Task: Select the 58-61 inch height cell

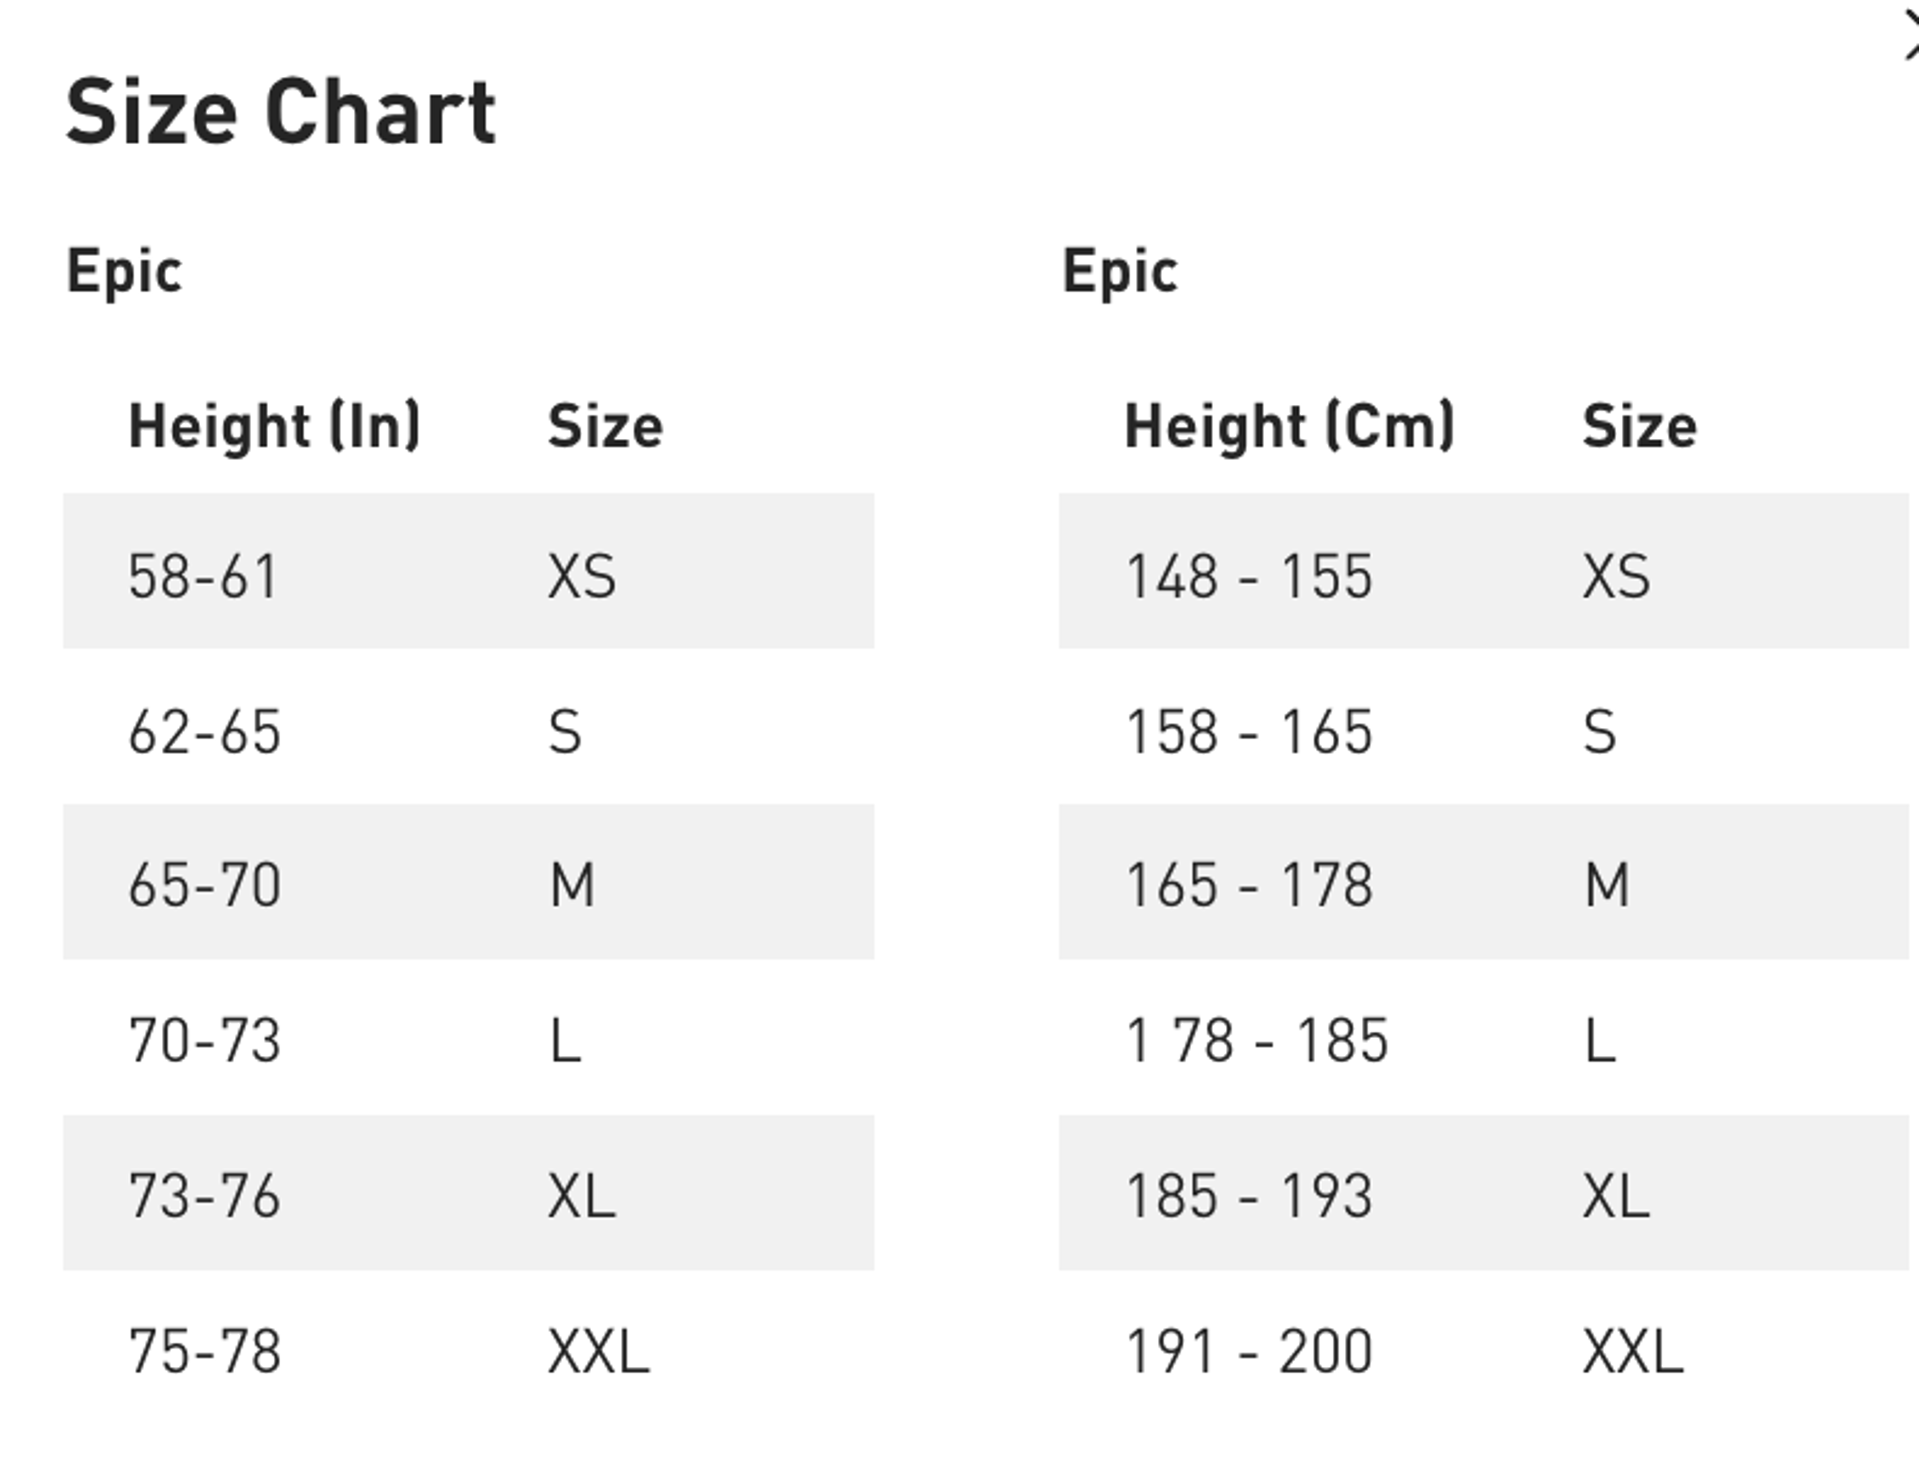Action: click(203, 576)
